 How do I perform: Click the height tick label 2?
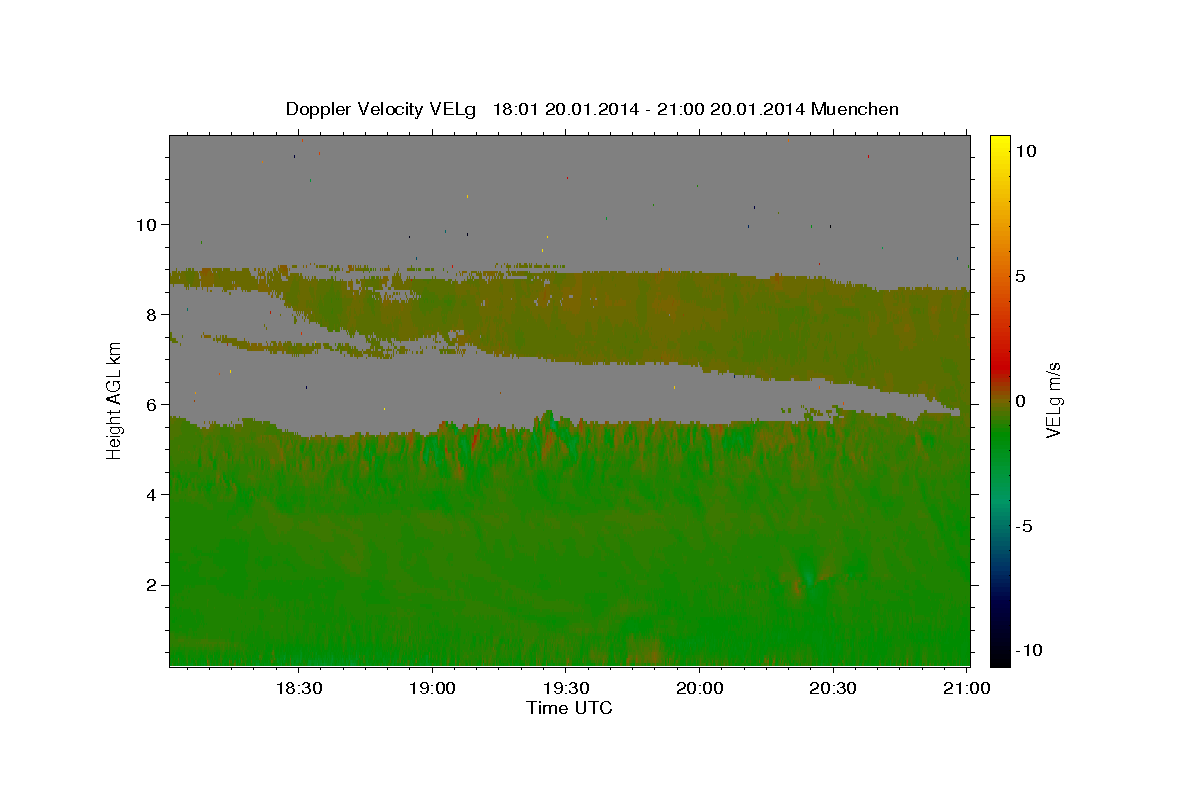point(153,584)
